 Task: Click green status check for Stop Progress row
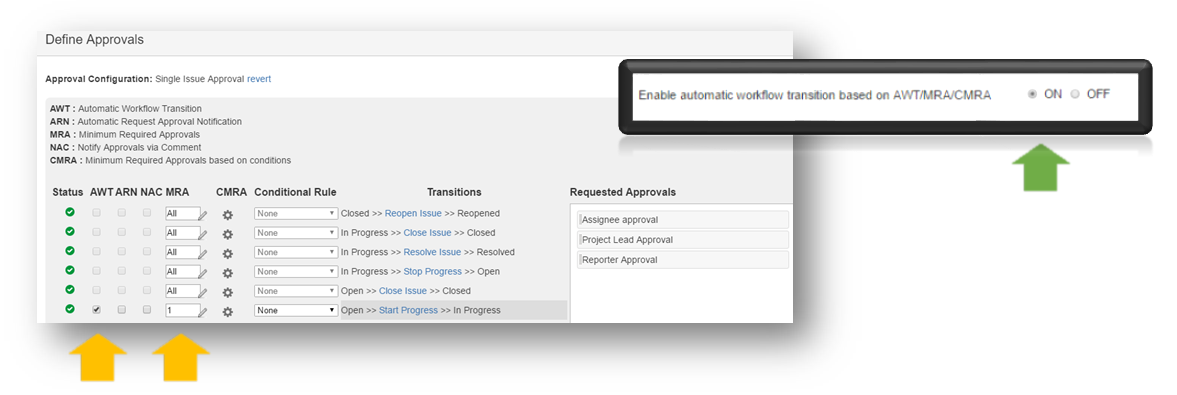[70, 270]
